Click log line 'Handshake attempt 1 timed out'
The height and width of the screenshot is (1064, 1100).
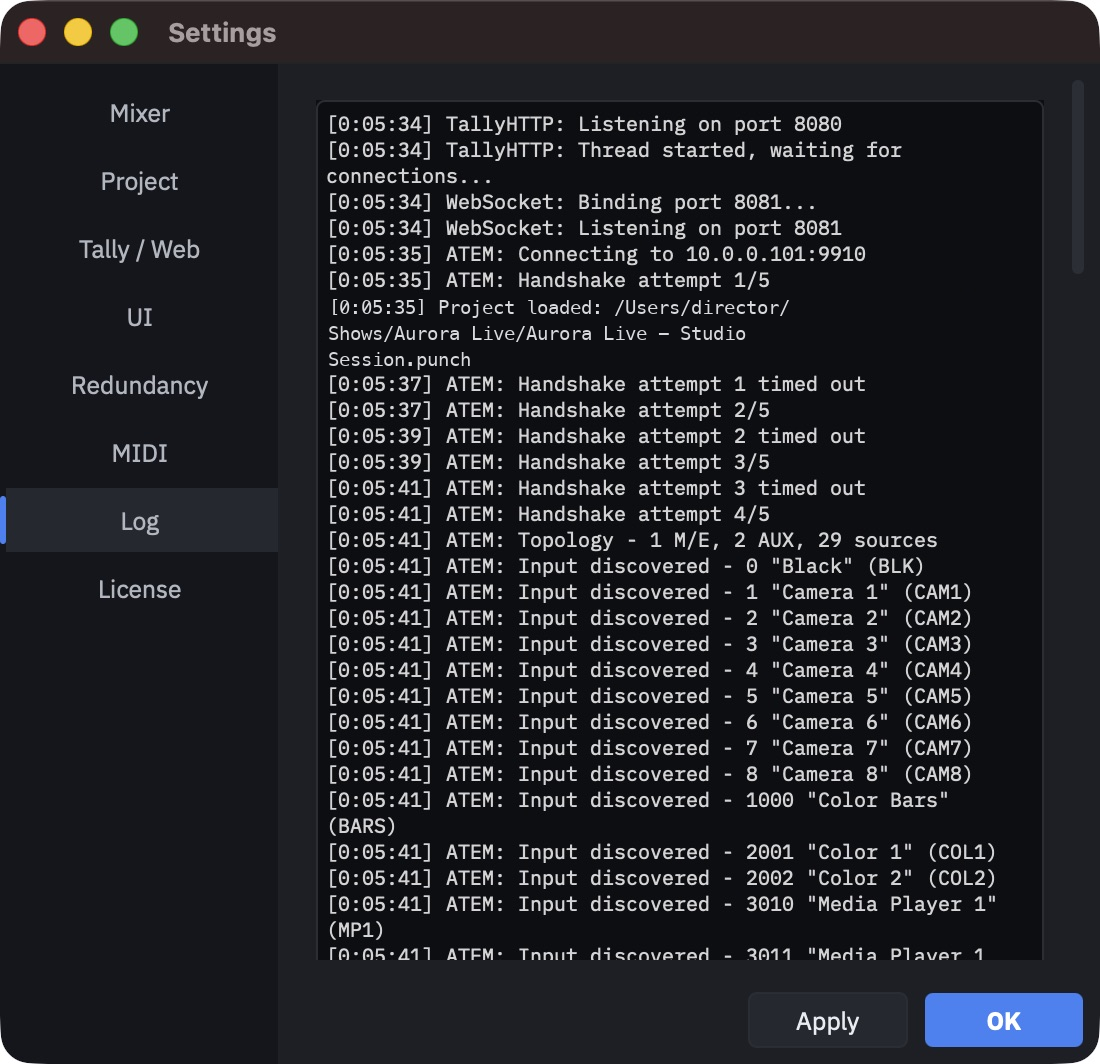[596, 384]
